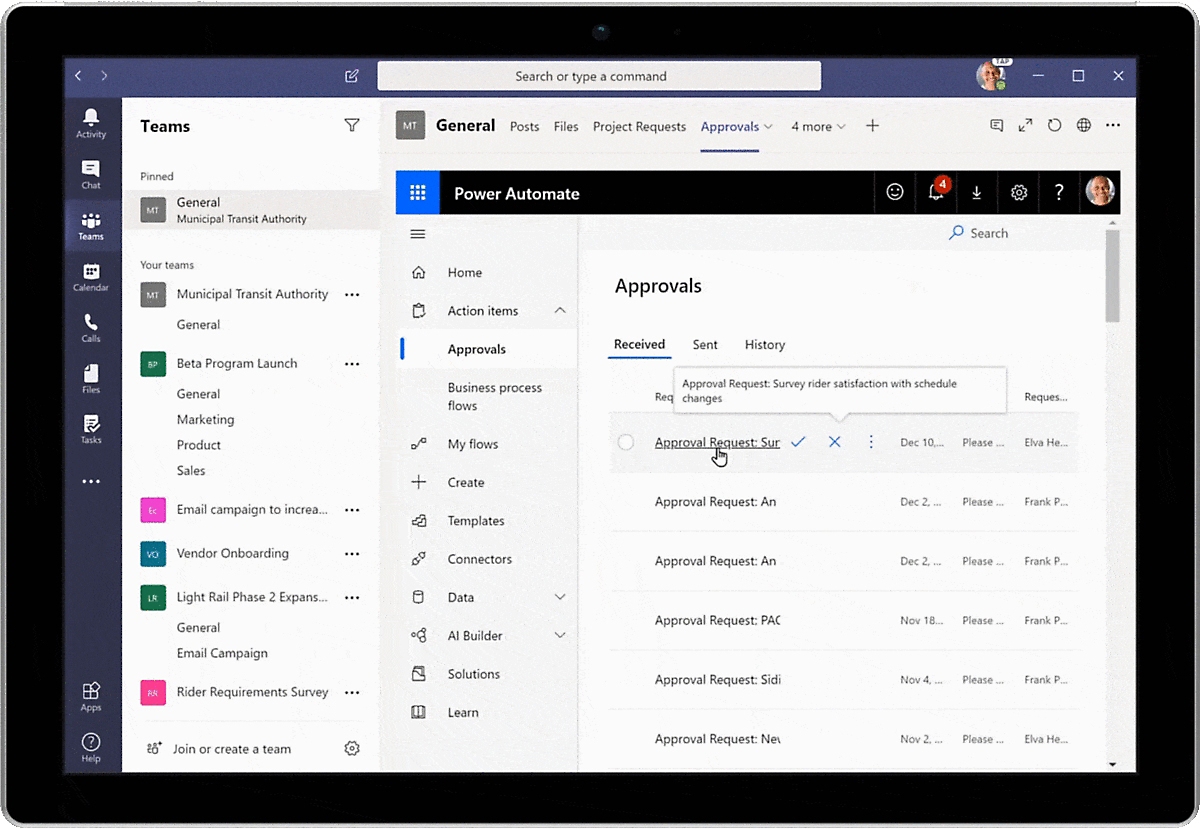Filter the Teams list
1200x829 pixels.
pos(351,125)
